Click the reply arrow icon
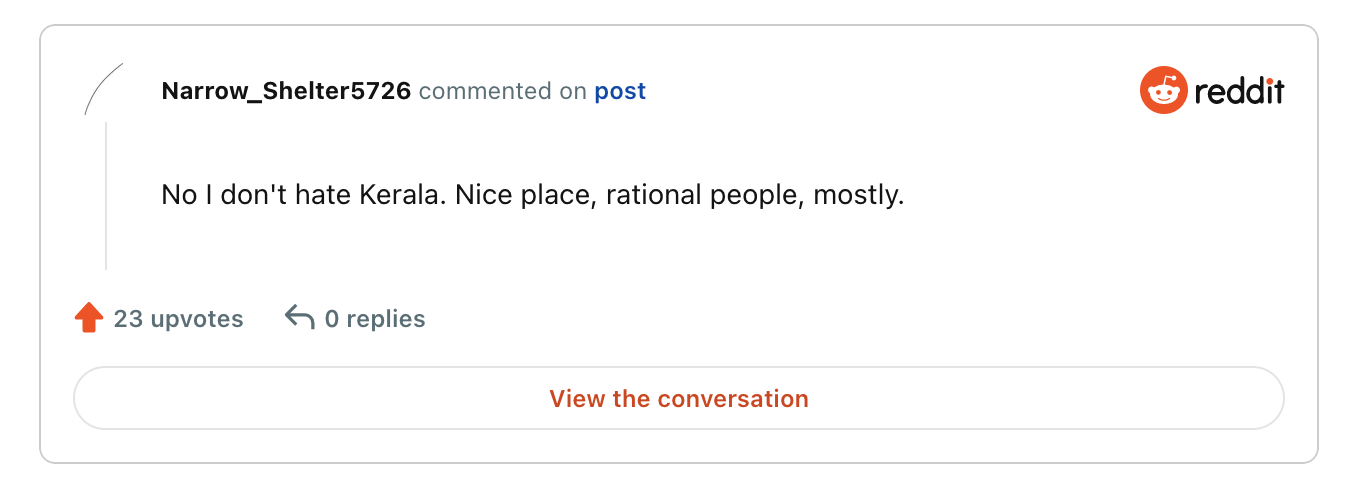The height and width of the screenshot is (488, 1366). pos(300,318)
